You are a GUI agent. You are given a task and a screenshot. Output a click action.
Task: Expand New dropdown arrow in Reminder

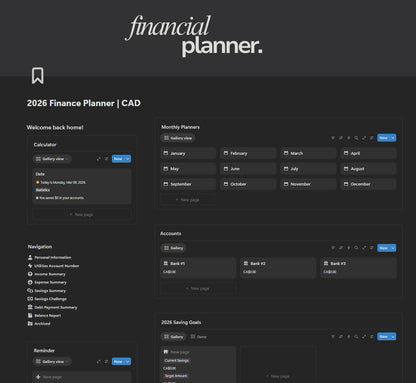127,361
